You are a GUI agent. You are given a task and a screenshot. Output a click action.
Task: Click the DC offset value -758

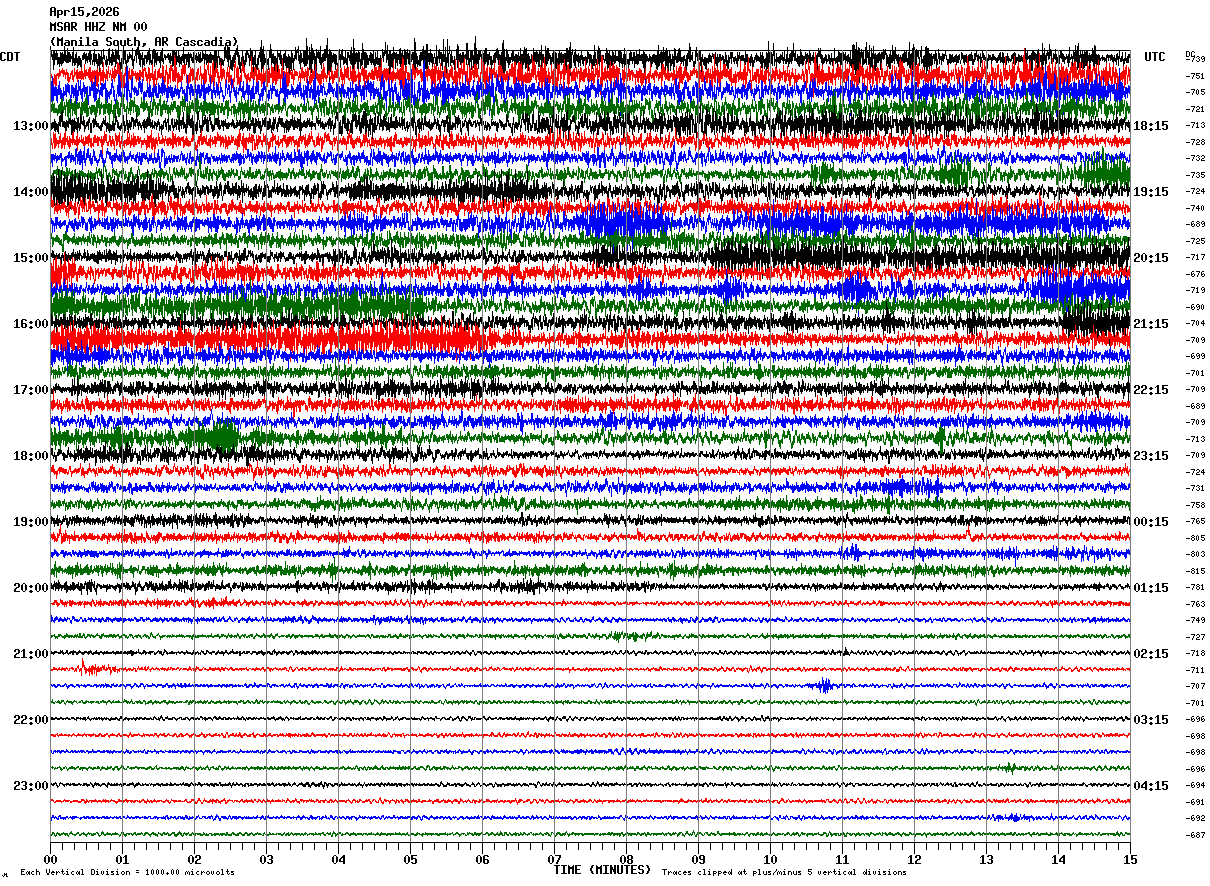(x=1195, y=505)
